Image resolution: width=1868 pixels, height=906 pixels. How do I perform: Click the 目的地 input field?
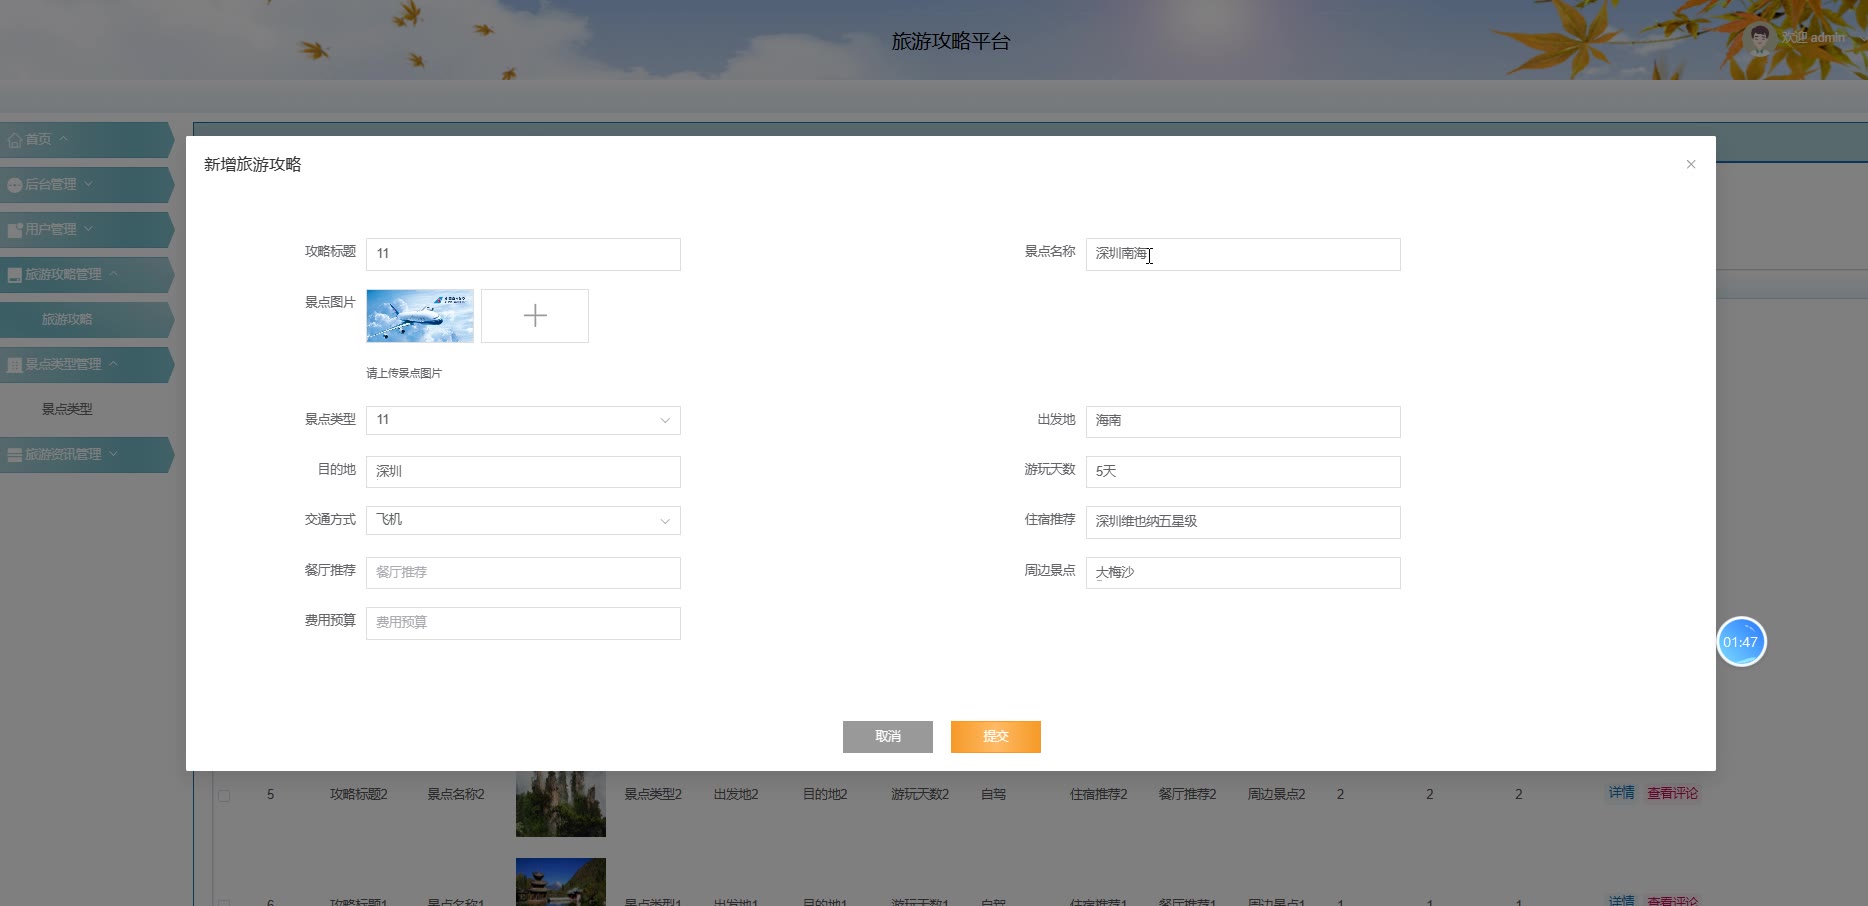point(523,472)
